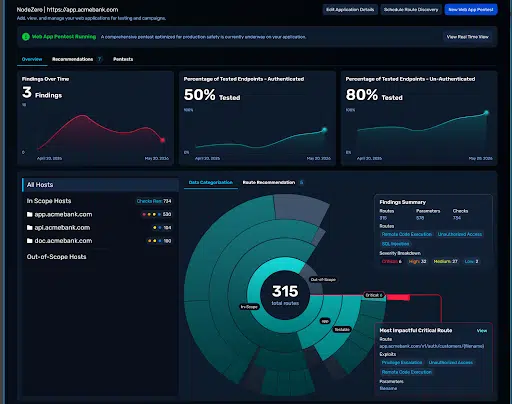Click View link on Most Impactful Critical Route

pos(482,331)
